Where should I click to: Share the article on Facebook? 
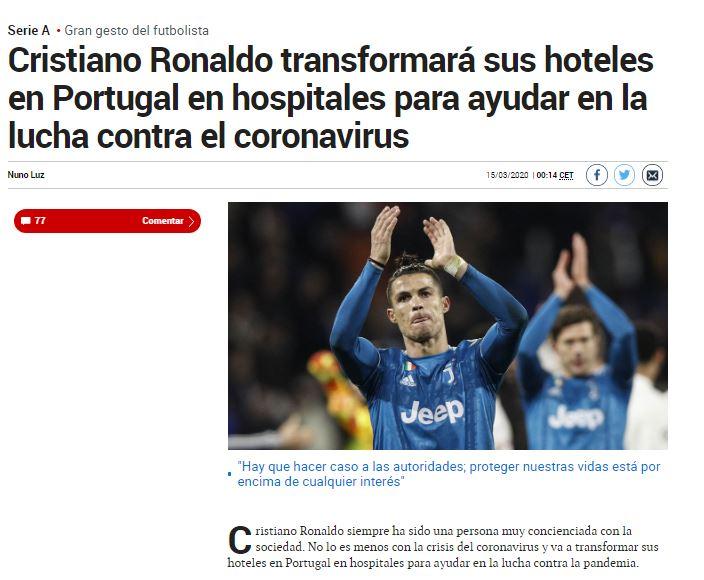(x=597, y=175)
